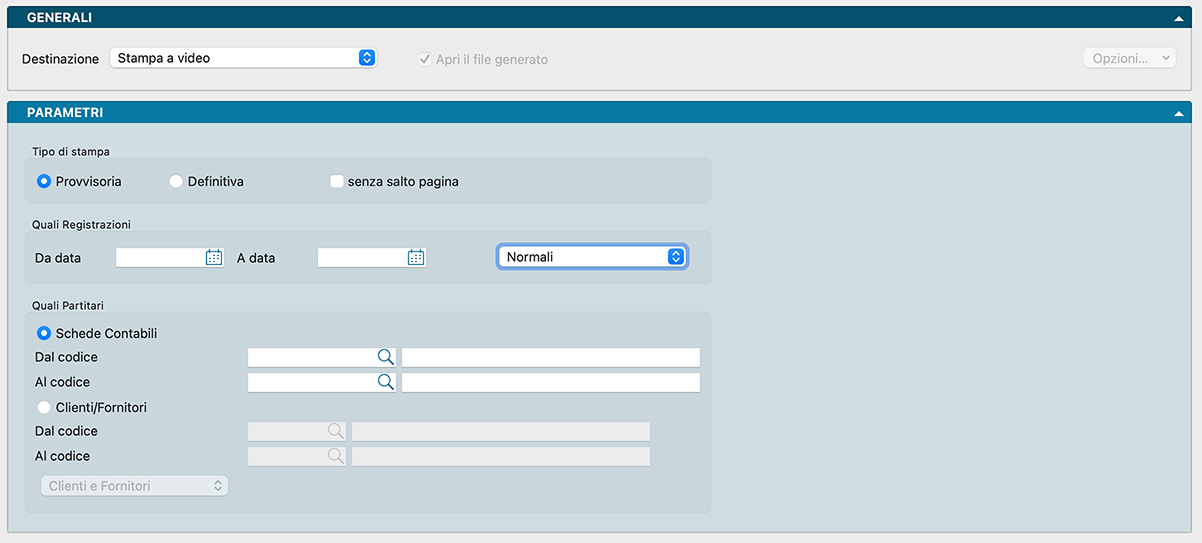Image resolution: width=1202 pixels, height=543 pixels.
Task: Open the Normali registrations dropdown
Action: (x=592, y=257)
